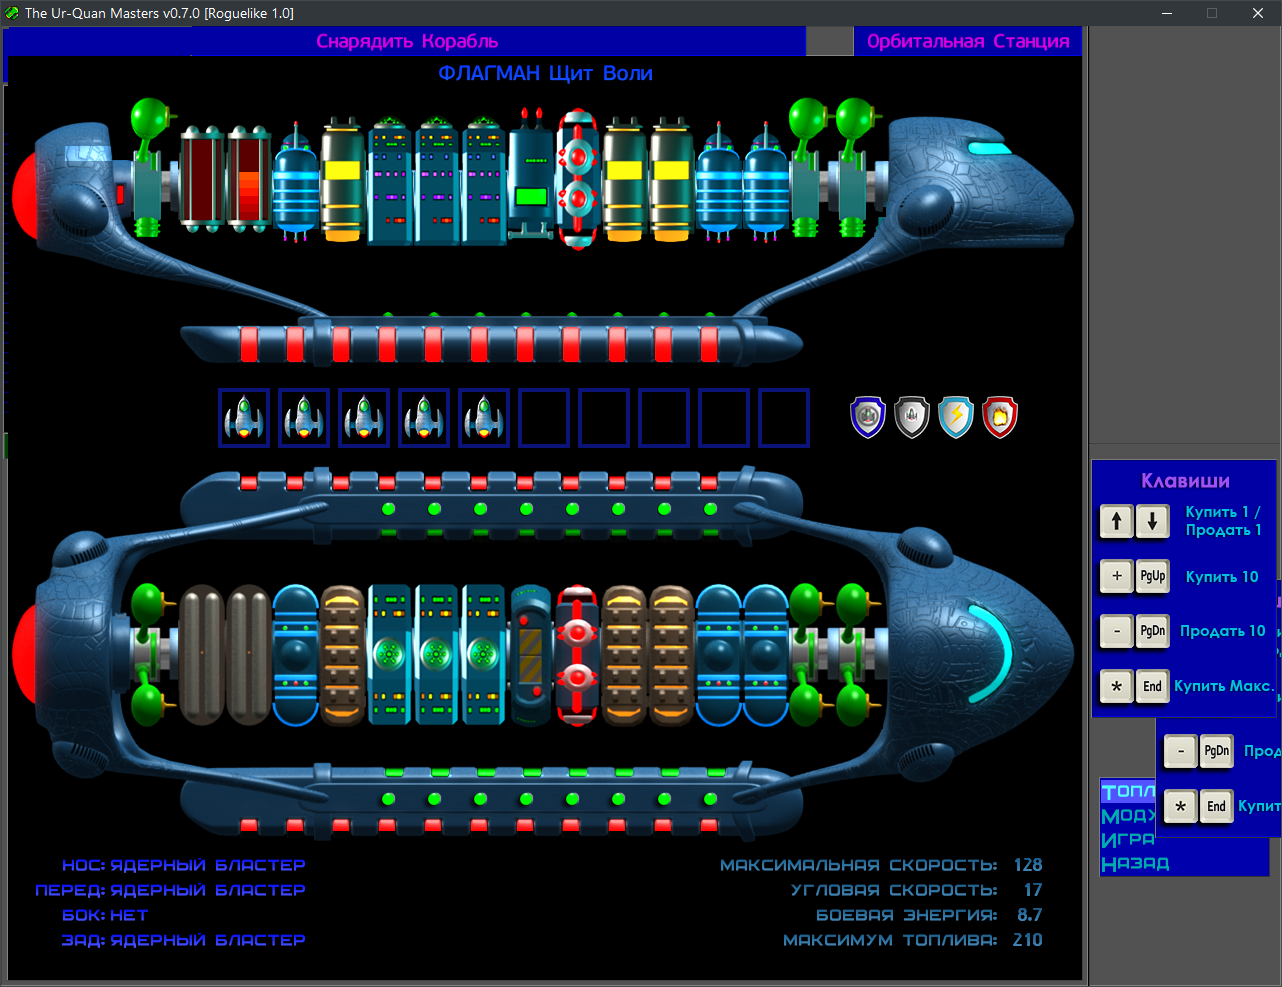Screen dimensions: 1282x987
Task: Click the combat energy value 8.7
Action: (1029, 915)
